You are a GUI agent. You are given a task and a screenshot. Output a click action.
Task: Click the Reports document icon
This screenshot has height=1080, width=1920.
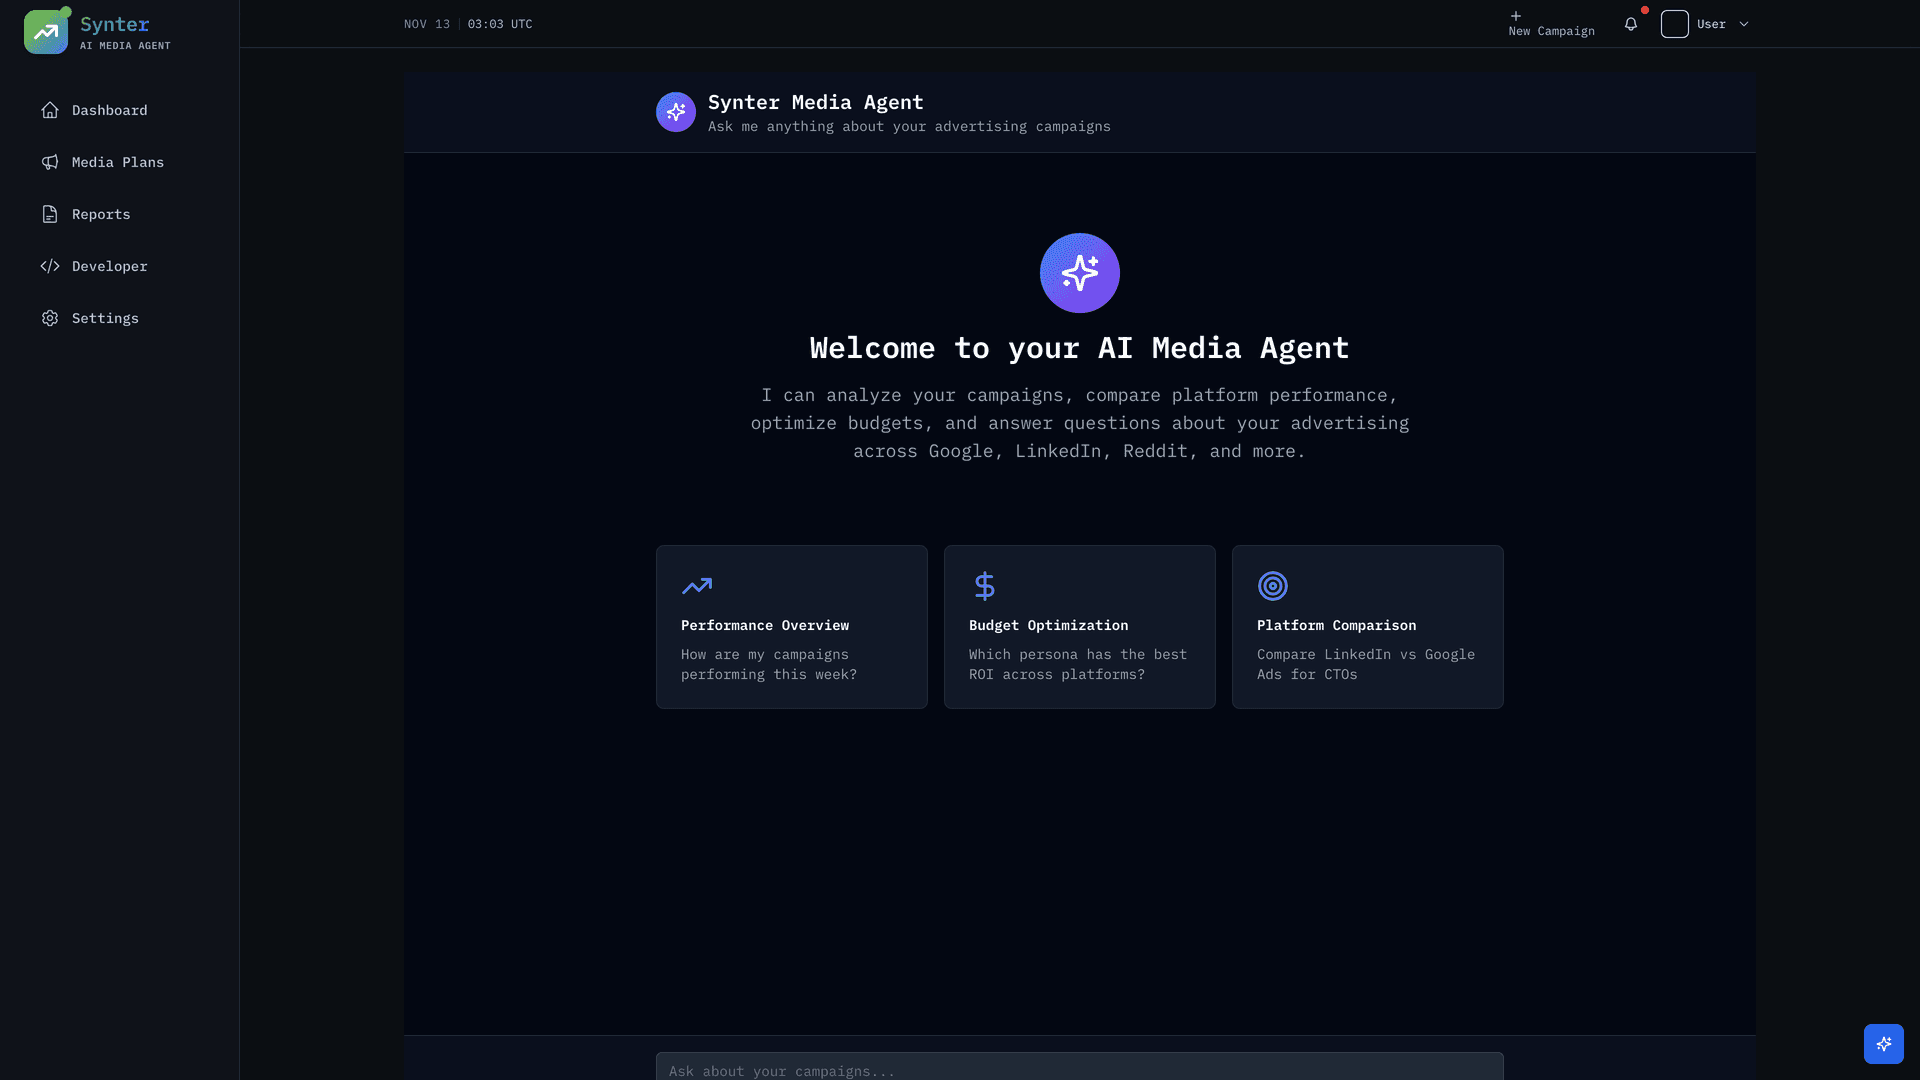point(50,214)
